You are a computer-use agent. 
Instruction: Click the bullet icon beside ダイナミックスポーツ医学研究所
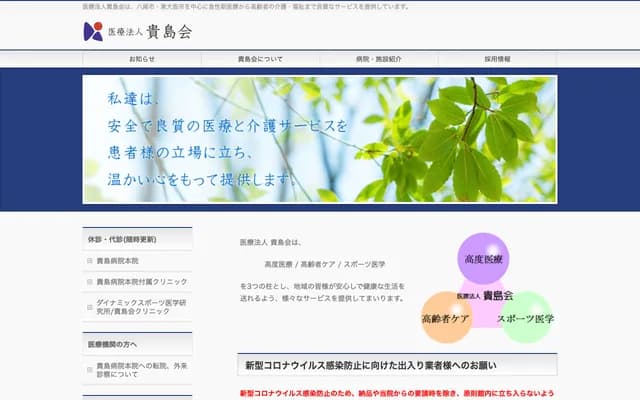click(90, 307)
